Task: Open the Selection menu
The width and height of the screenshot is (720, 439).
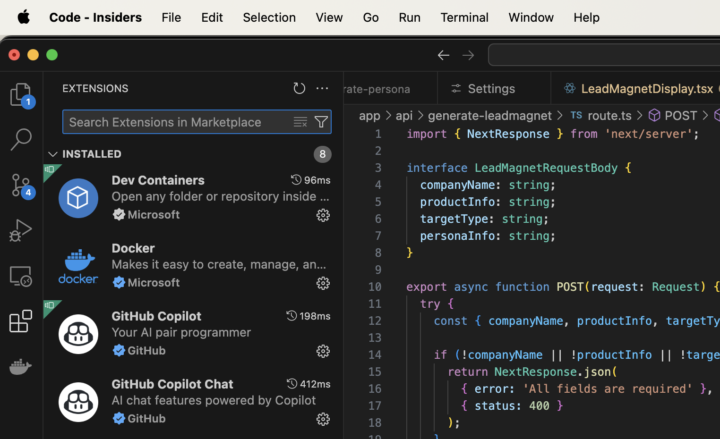Action: [269, 17]
